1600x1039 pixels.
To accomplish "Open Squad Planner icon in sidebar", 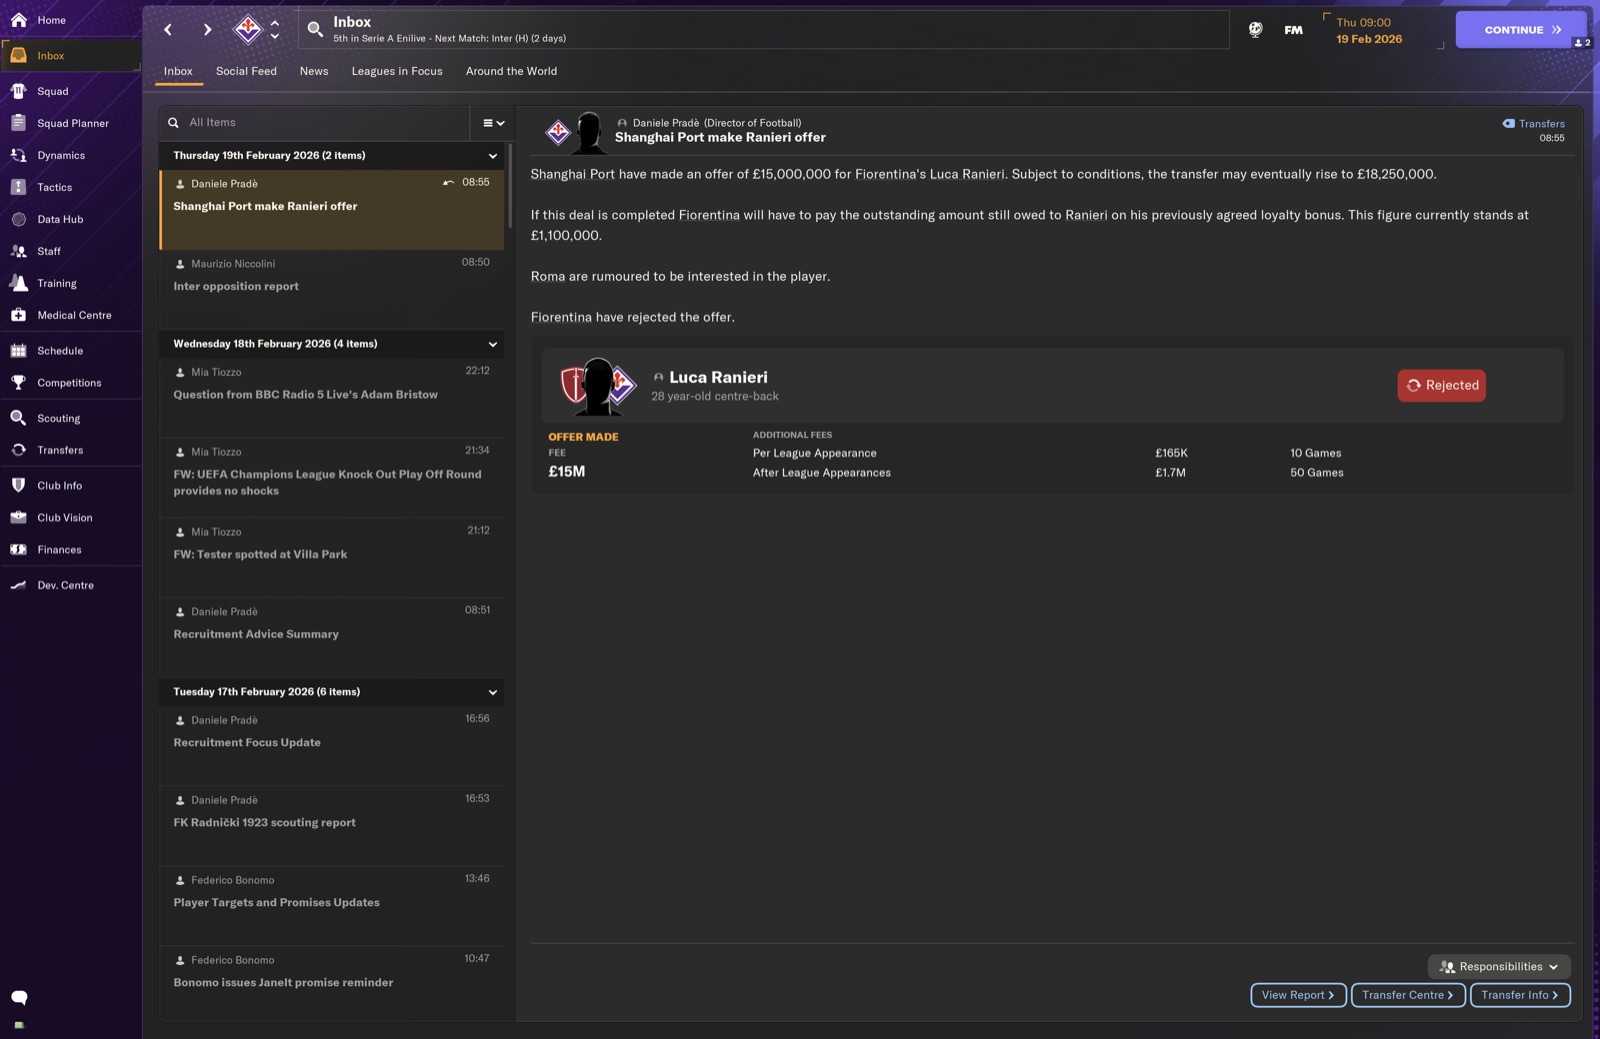I will tap(18, 123).
